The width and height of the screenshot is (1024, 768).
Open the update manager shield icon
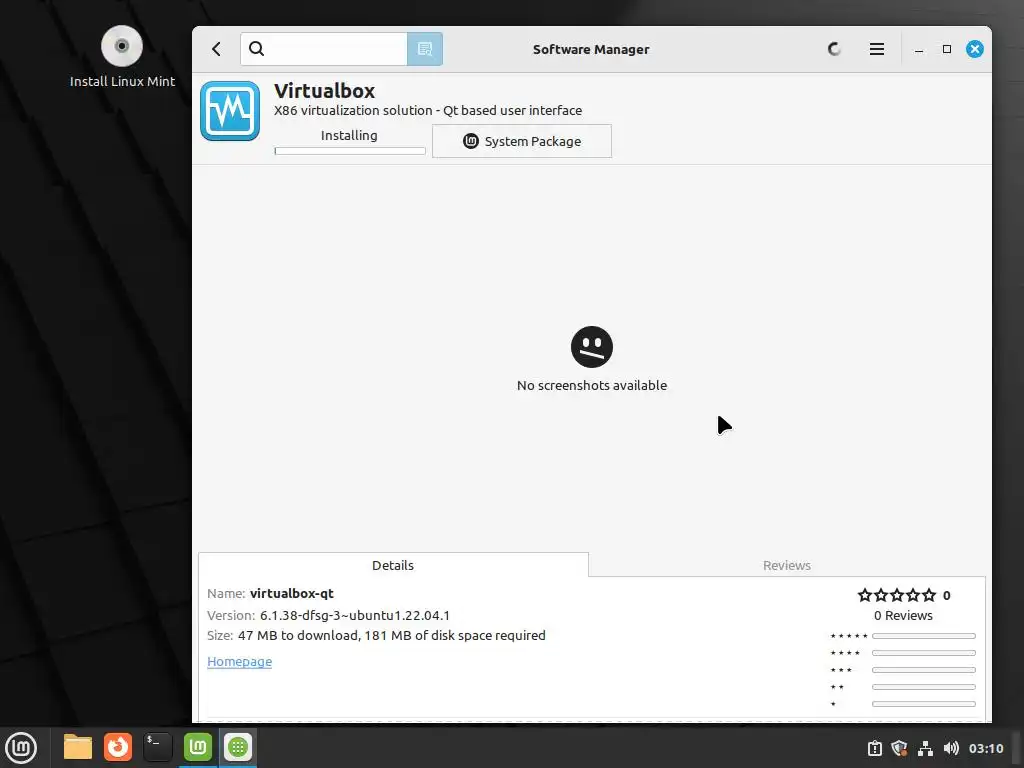(x=899, y=748)
